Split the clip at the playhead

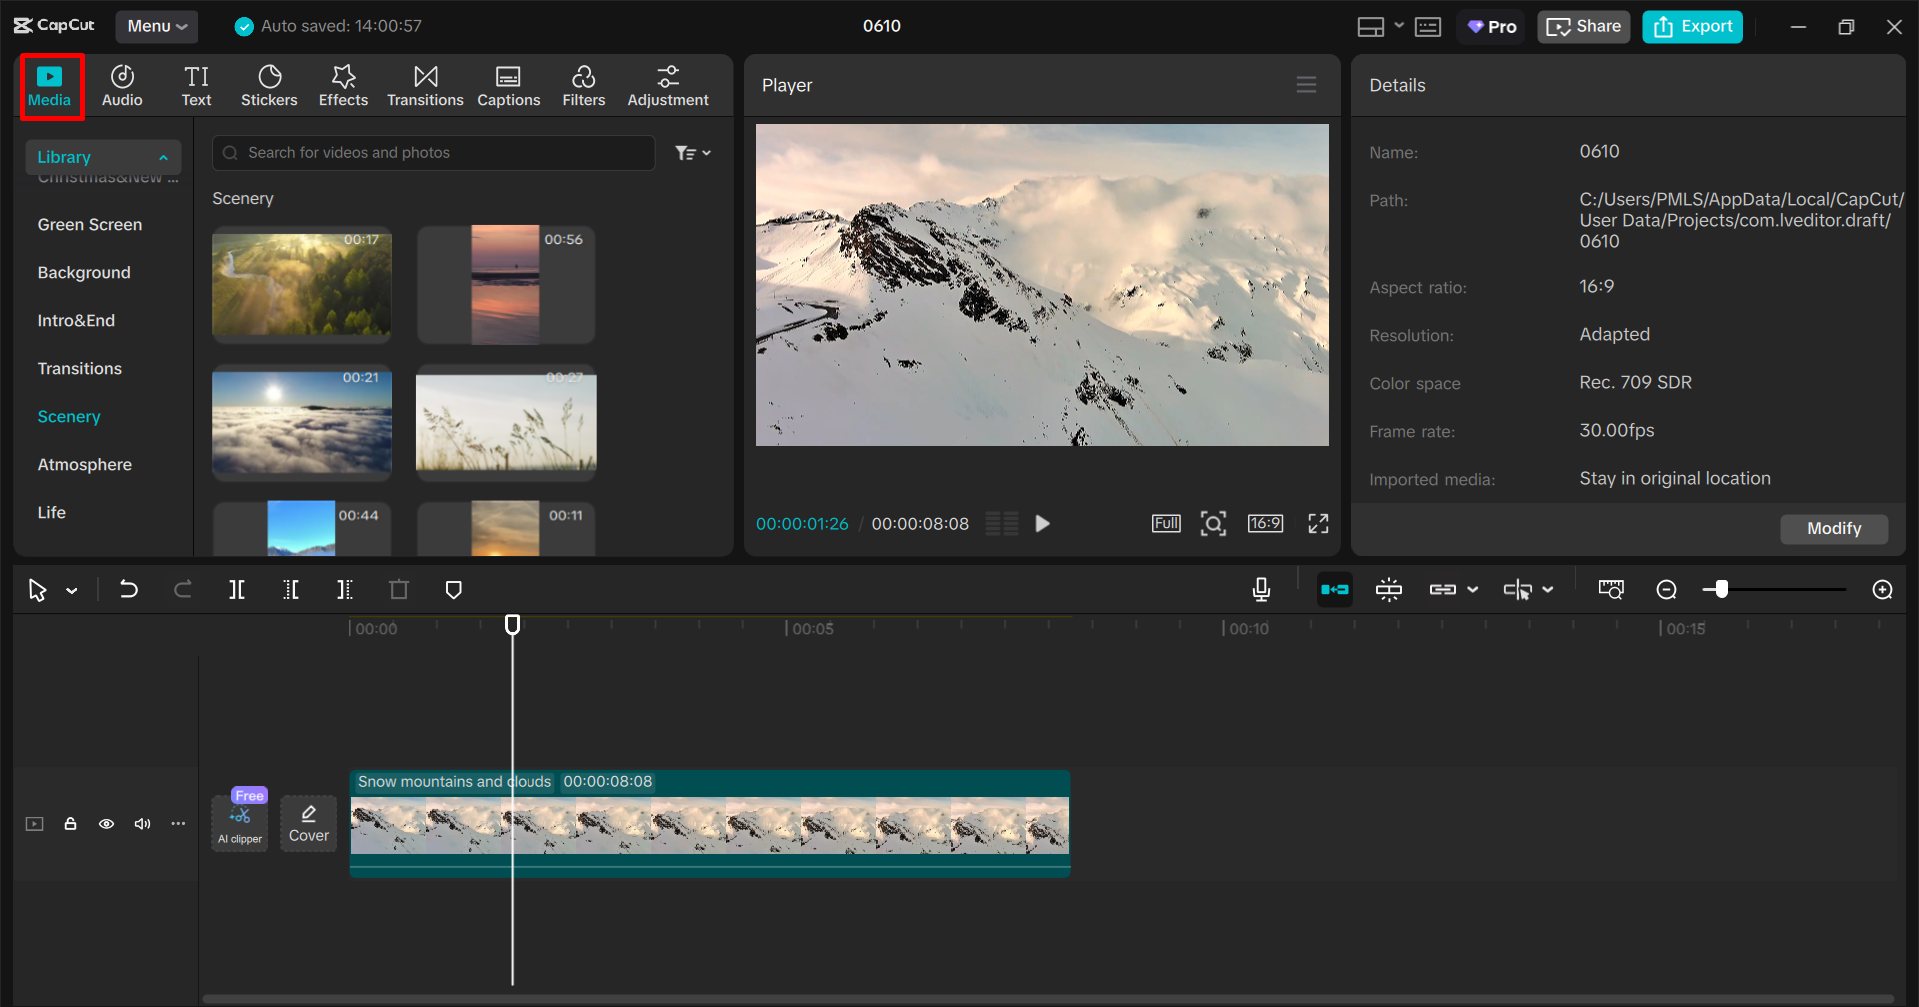coord(236,589)
